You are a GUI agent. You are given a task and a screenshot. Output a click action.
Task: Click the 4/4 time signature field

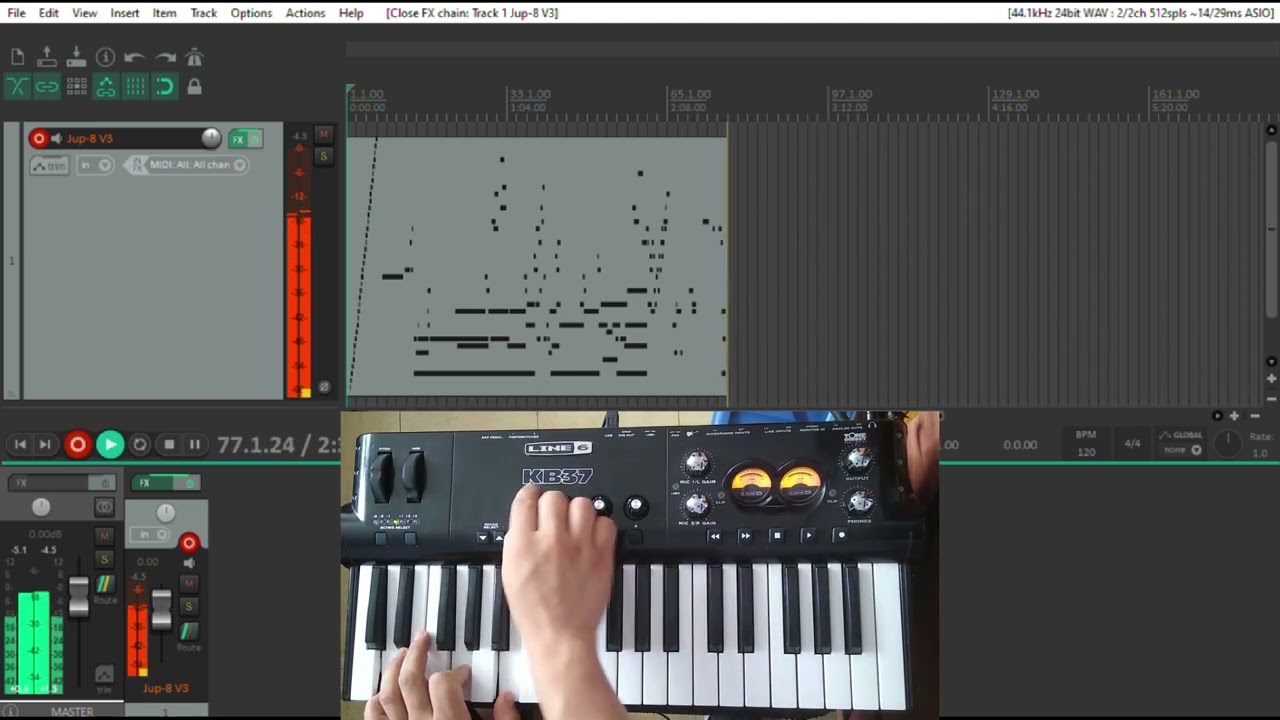click(x=1132, y=443)
